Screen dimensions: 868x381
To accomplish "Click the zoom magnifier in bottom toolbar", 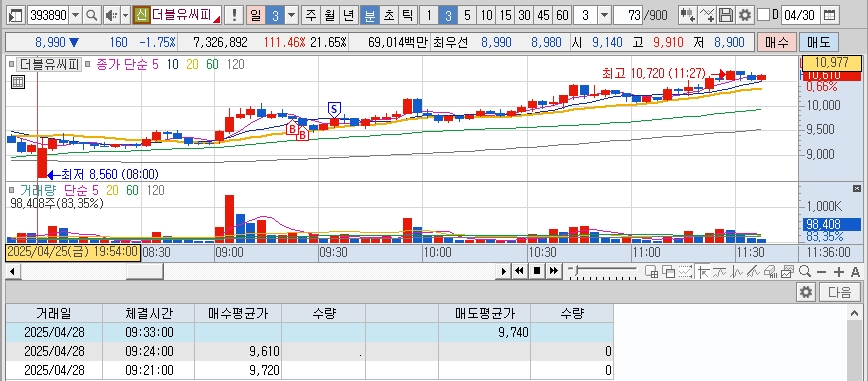I will coord(805,271).
